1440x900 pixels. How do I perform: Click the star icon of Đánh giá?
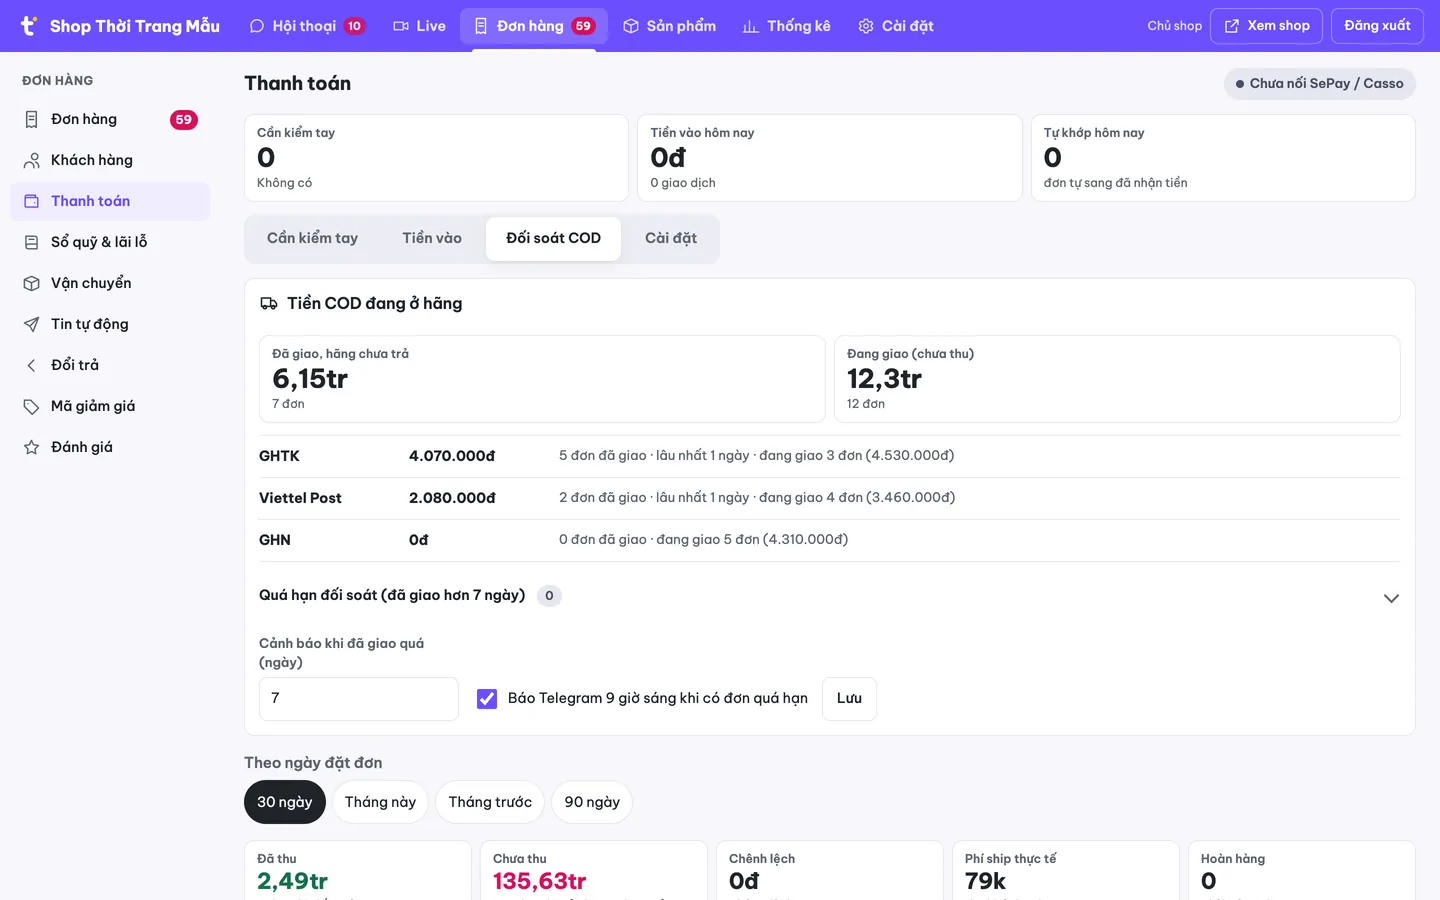(x=31, y=448)
